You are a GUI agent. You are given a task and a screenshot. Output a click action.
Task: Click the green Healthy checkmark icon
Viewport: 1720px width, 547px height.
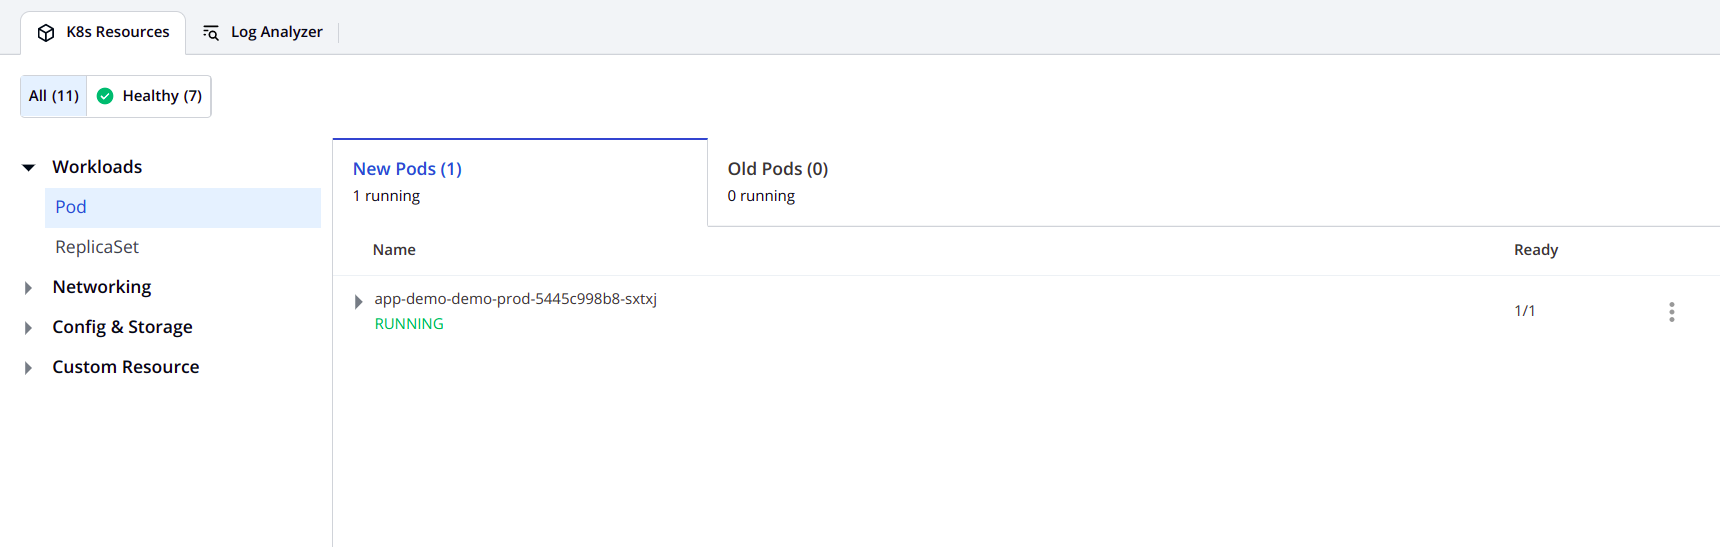coord(105,96)
